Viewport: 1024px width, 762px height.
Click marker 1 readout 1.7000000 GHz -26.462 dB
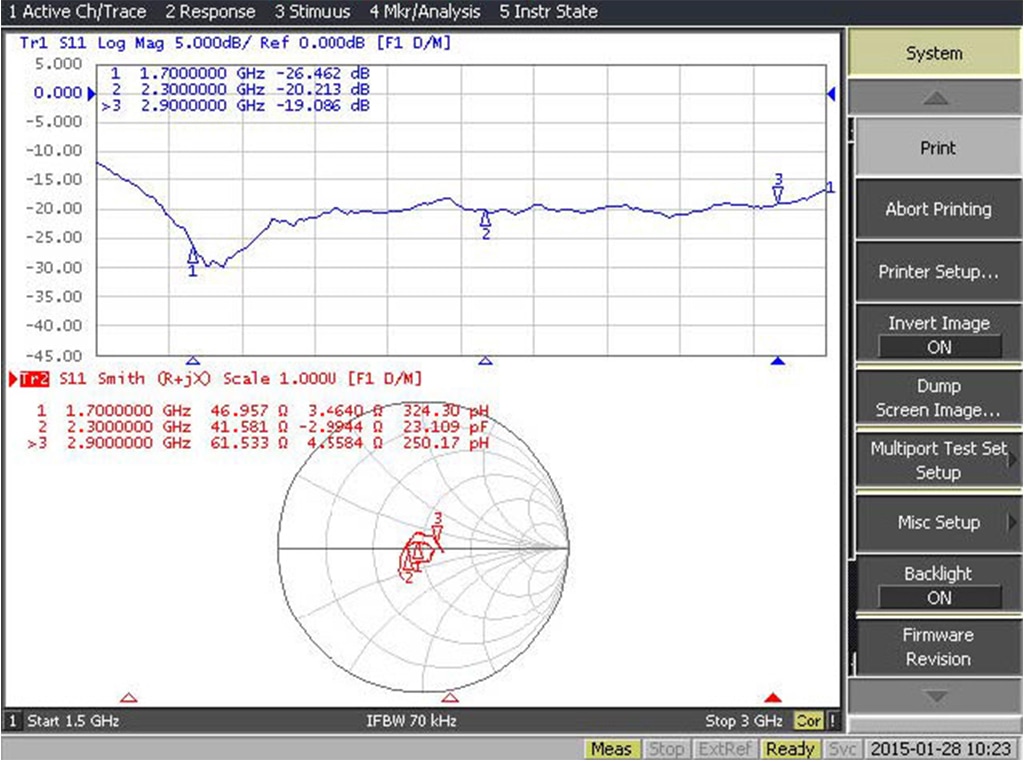240,73
